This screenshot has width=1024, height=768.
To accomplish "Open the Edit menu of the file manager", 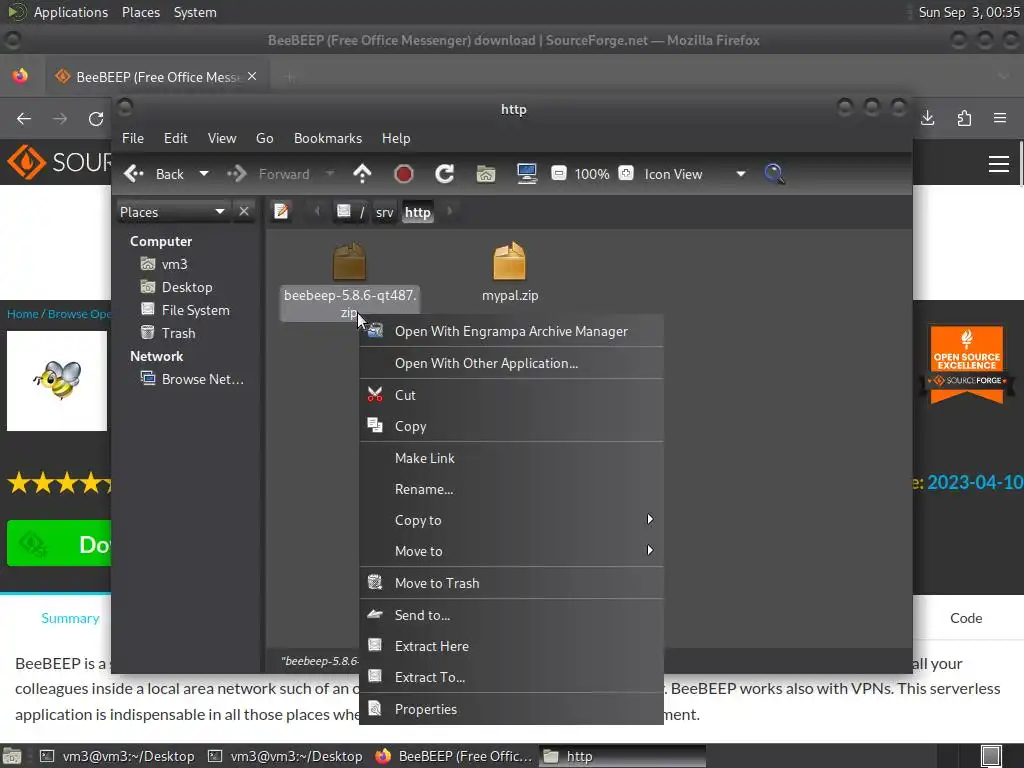I will point(176,138).
